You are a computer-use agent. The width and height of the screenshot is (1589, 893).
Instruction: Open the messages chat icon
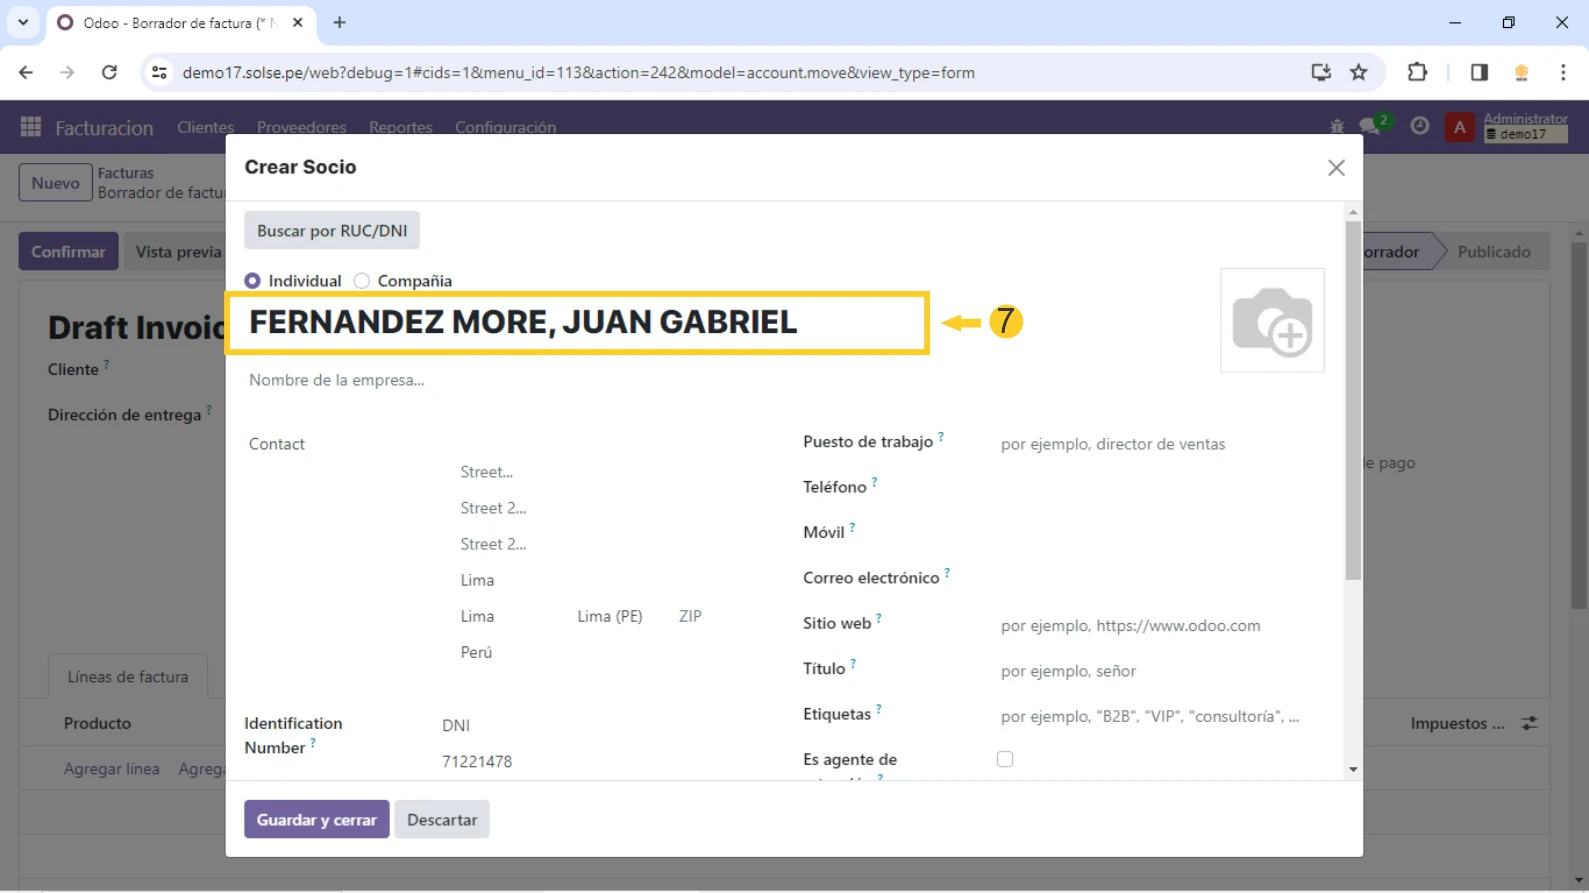[x=1369, y=126]
